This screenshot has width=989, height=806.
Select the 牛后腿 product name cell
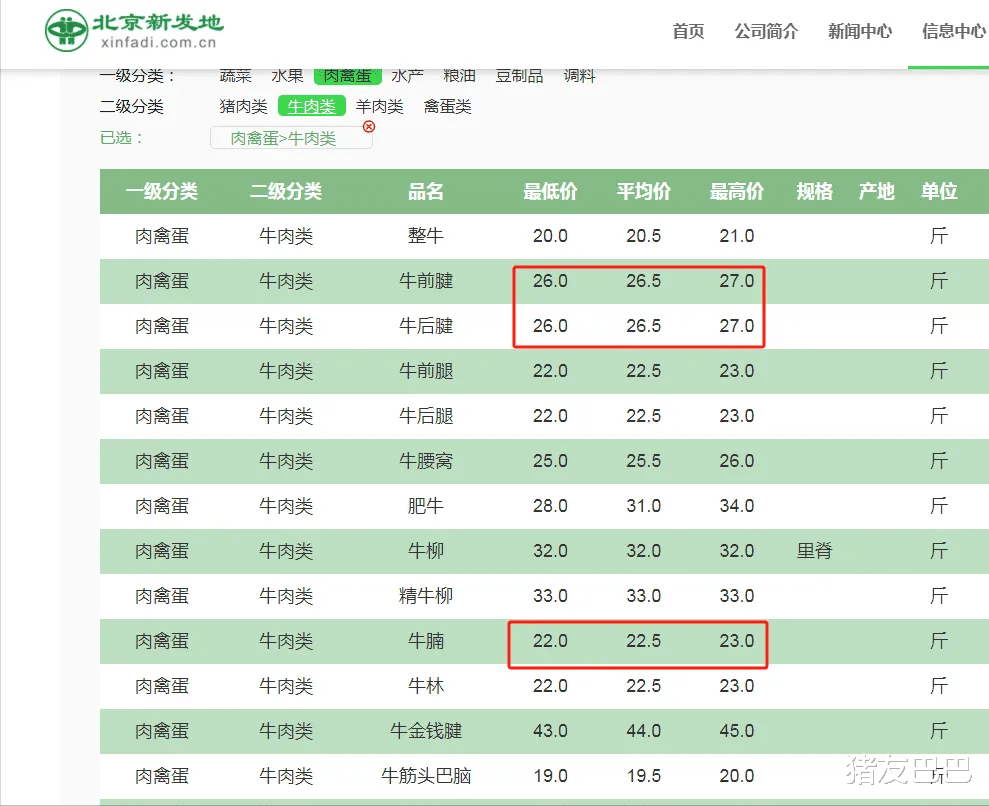coord(426,416)
